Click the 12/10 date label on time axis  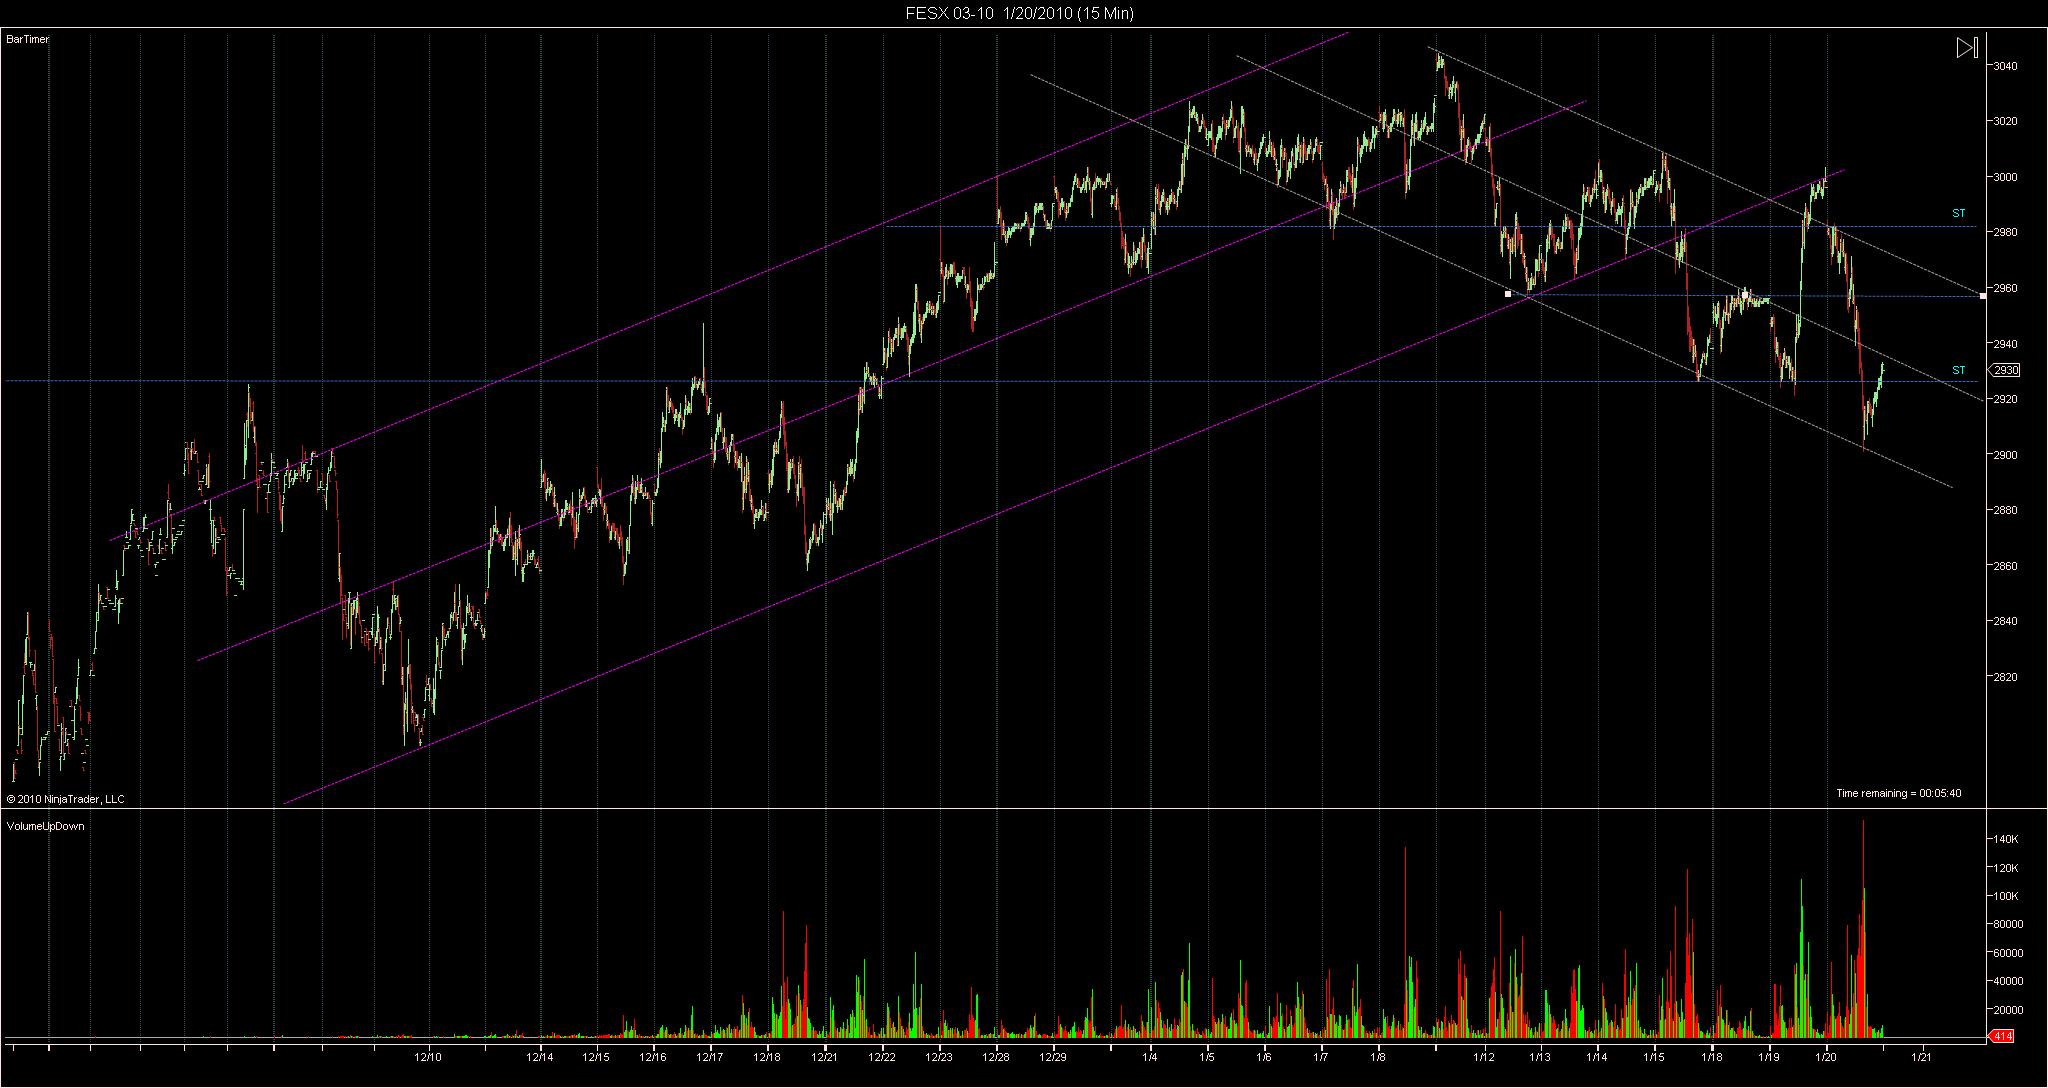coord(427,1057)
